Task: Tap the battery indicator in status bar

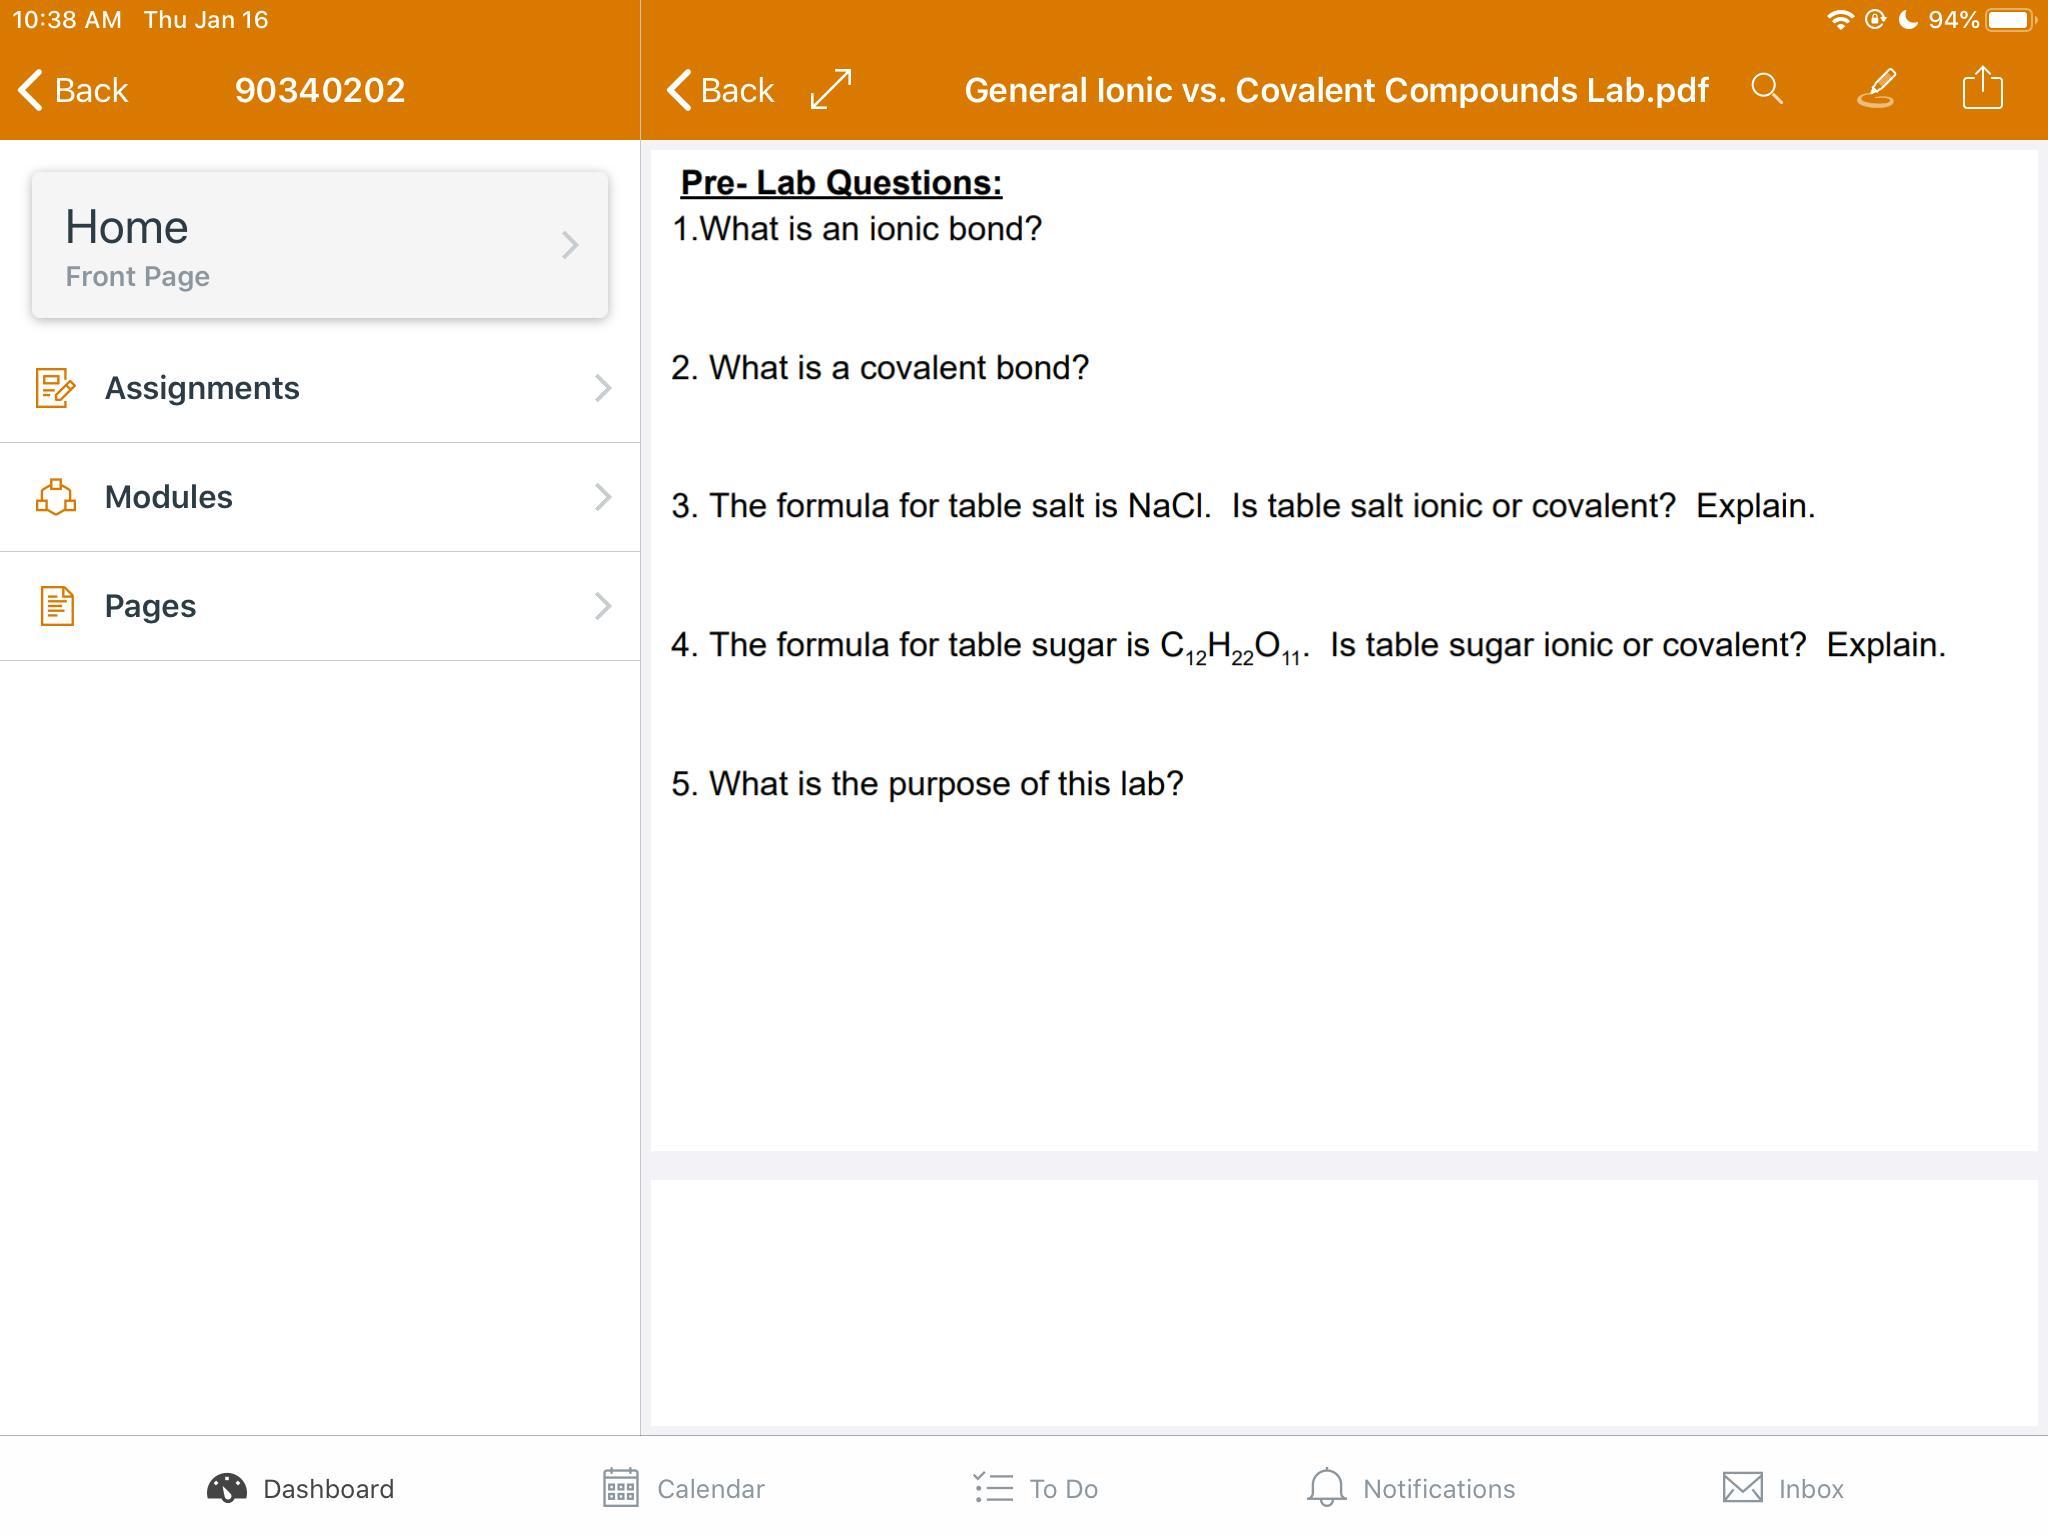Action: point(2011,20)
